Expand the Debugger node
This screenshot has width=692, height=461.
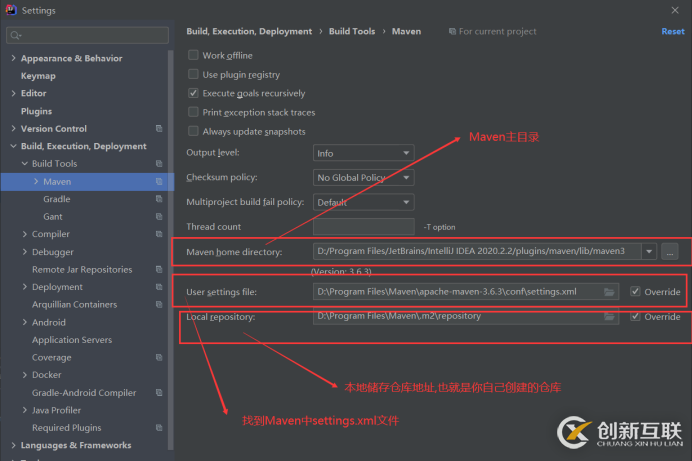[25, 251]
